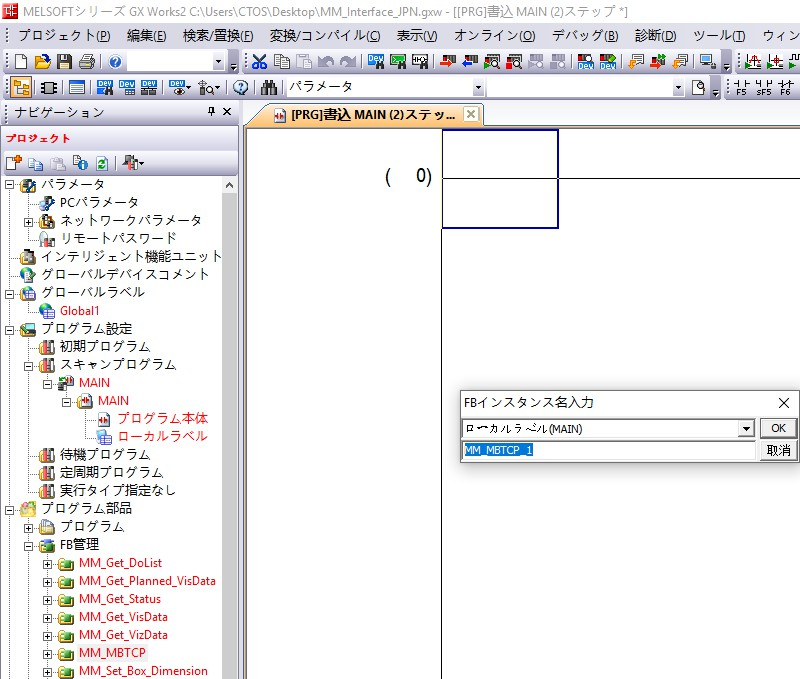Select リモートパスワード in tree
Screen dimensions: 800x679
pyautogui.click(x=118, y=238)
